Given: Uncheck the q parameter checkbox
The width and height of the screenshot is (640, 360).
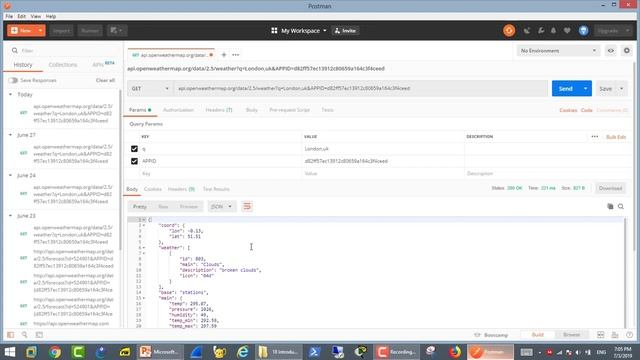Looking at the screenshot, I should (134, 149).
